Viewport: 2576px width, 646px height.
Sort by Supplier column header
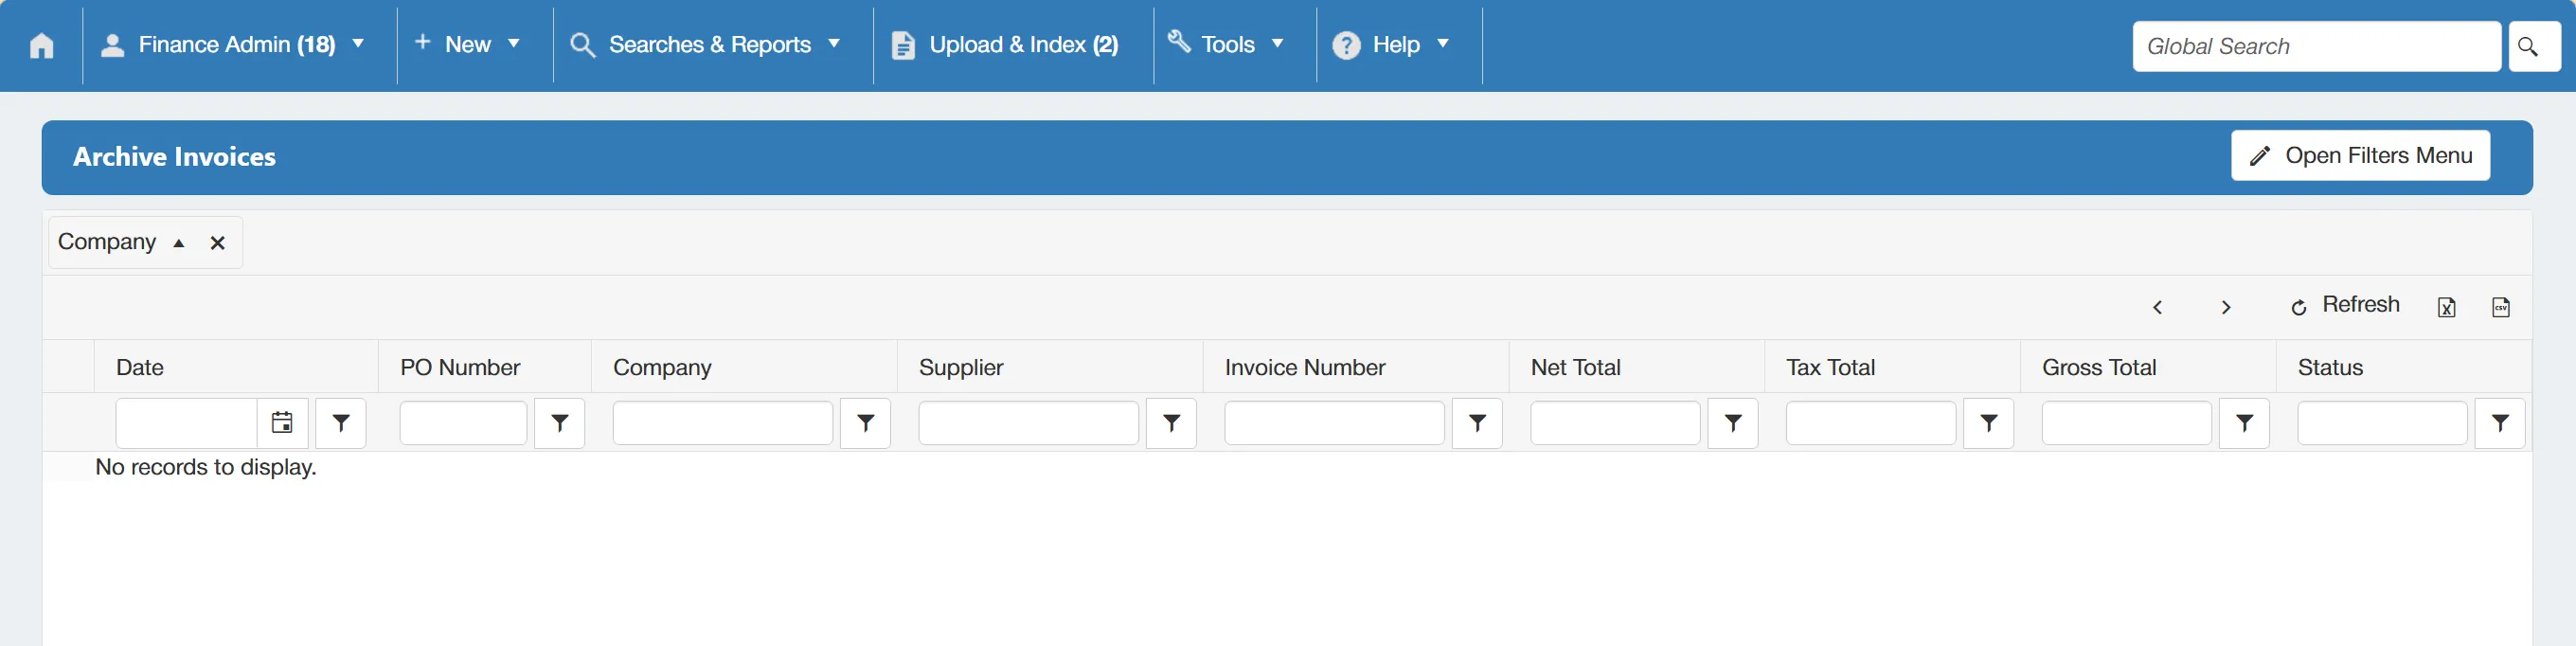coord(961,367)
